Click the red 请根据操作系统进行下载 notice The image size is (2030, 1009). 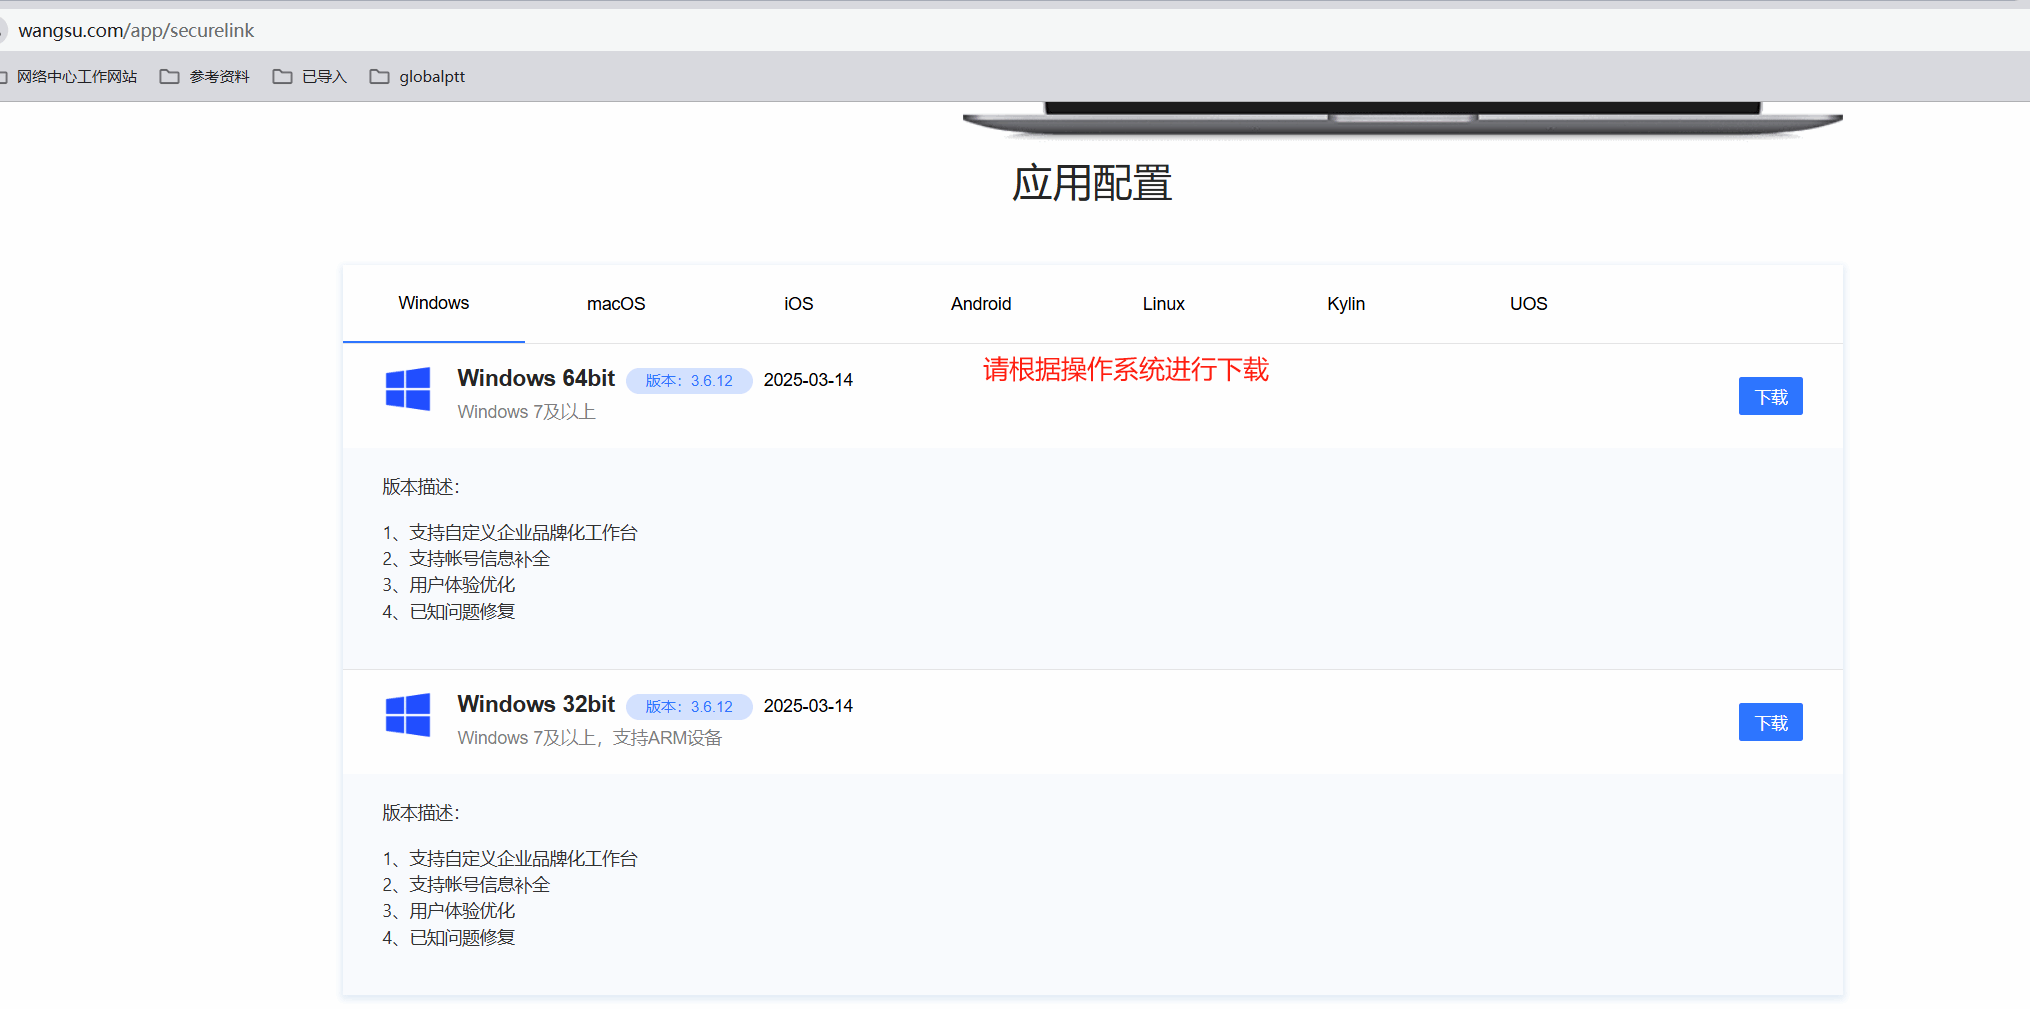pyautogui.click(x=1126, y=370)
